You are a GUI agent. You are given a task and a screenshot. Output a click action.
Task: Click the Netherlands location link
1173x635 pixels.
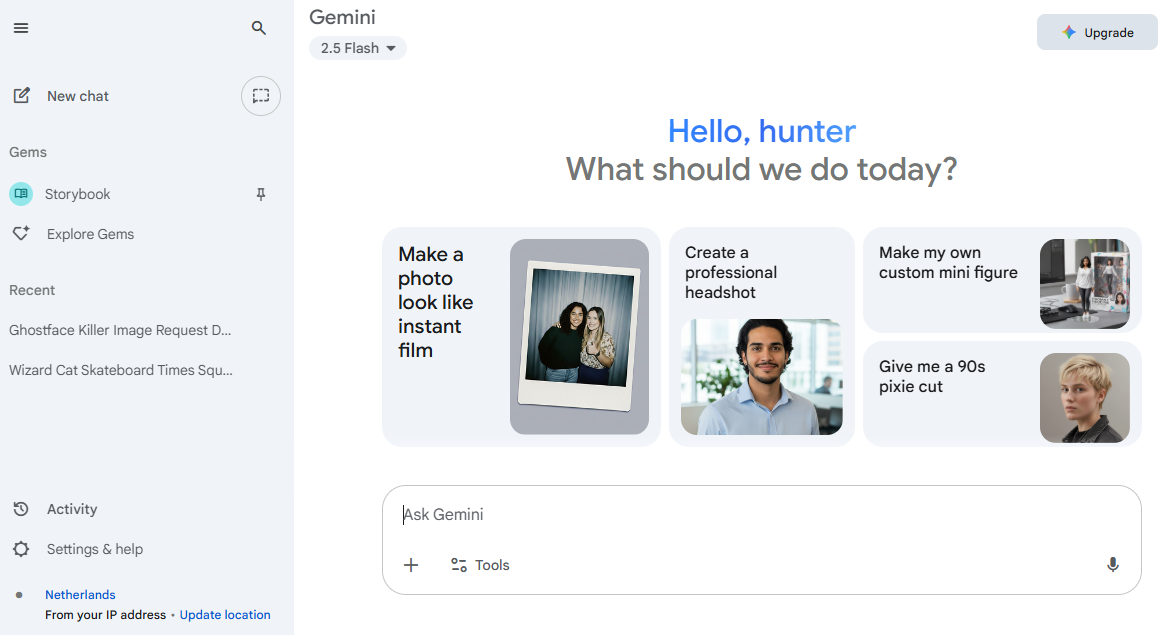80,595
